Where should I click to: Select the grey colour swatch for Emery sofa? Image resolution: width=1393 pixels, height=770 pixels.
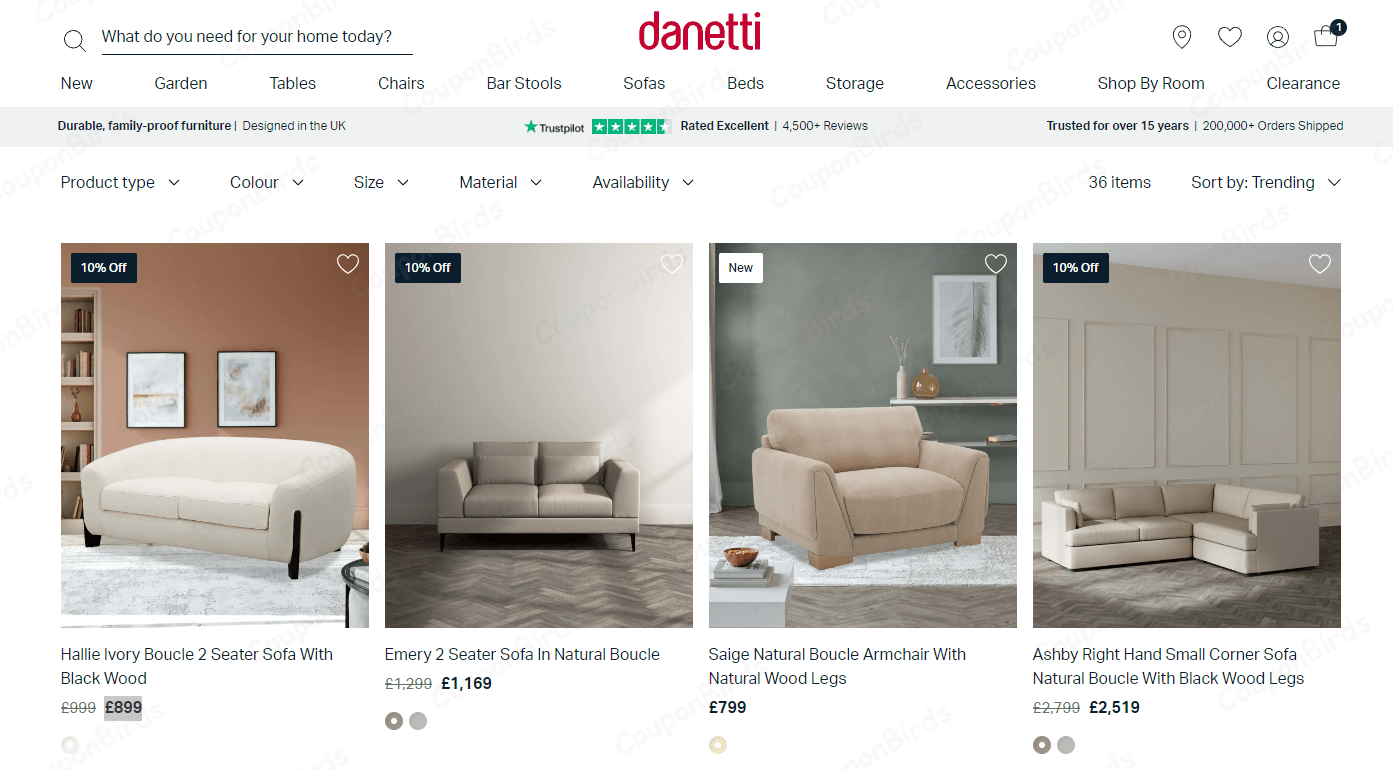pyautogui.click(x=418, y=721)
